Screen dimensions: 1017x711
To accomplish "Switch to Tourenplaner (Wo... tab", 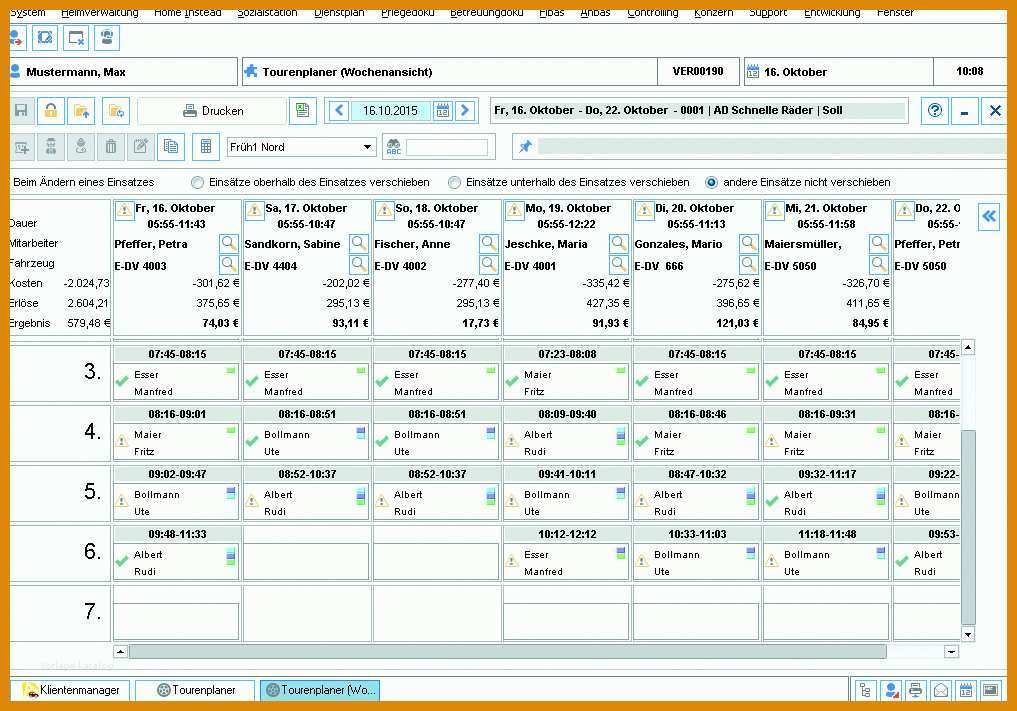I will [x=320, y=690].
